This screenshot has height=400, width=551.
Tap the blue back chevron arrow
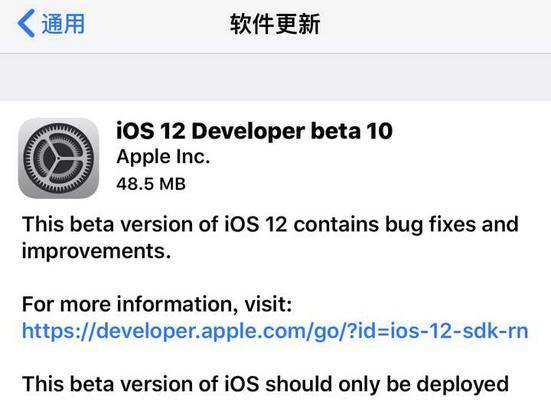click(26, 23)
